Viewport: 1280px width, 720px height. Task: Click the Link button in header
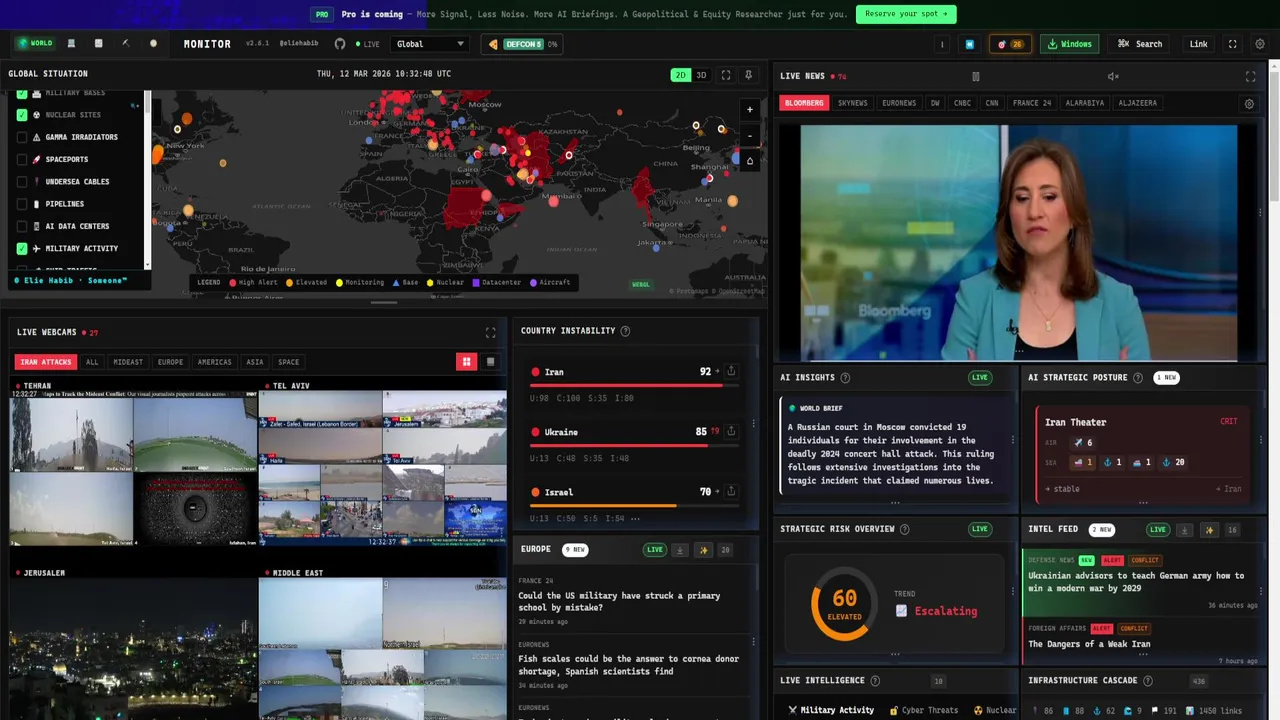(1198, 44)
